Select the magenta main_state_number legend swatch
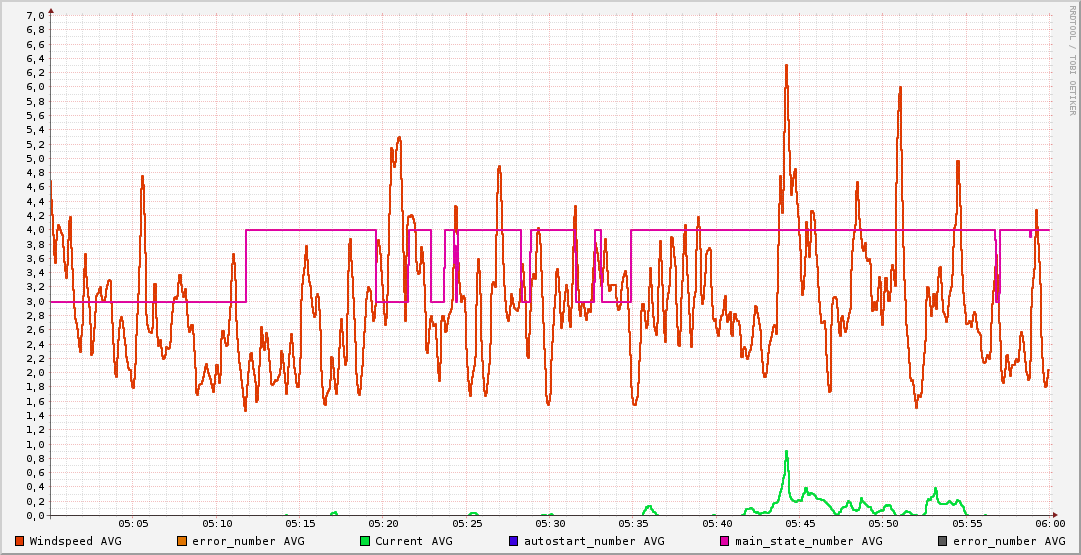1081x555 pixels. tap(725, 541)
